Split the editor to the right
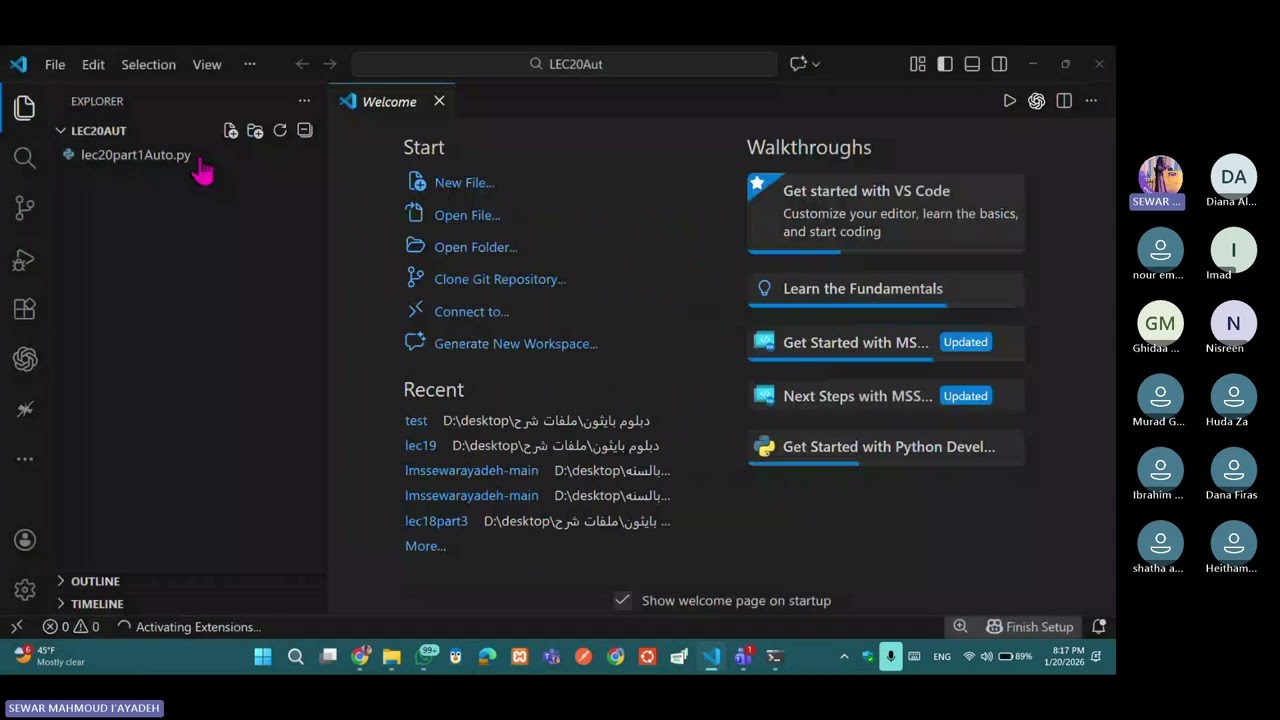 click(x=1064, y=101)
